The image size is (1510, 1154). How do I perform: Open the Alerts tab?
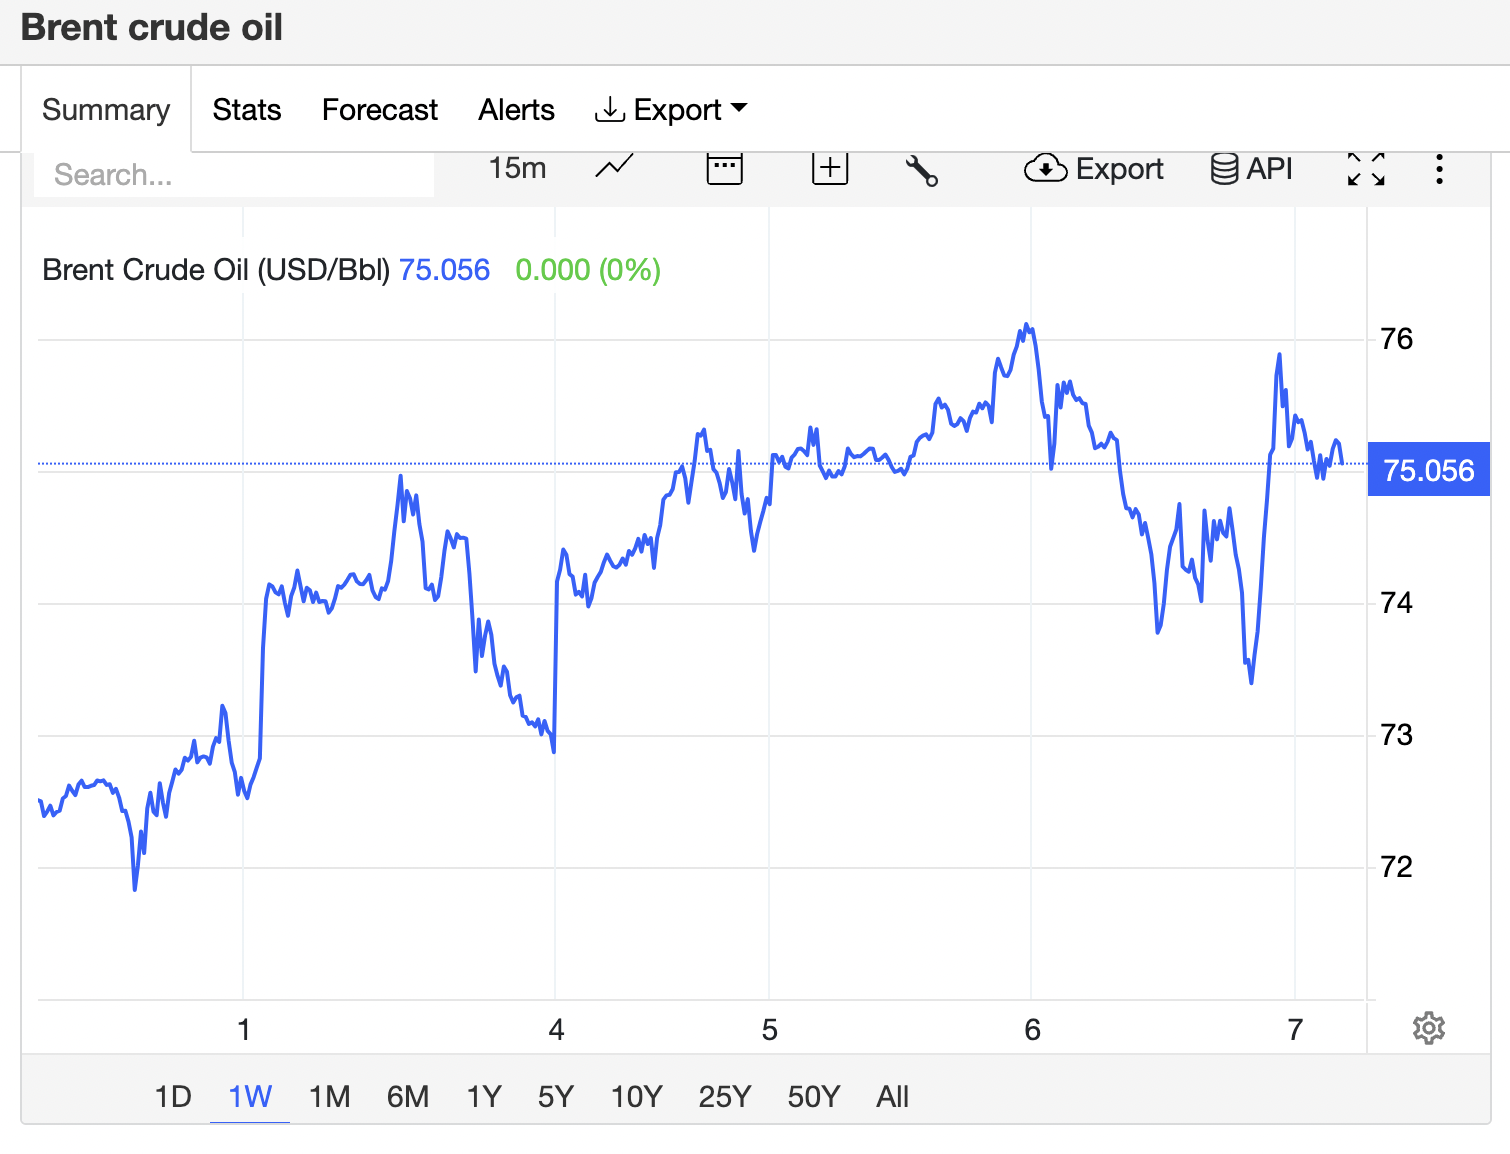click(516, 109)
